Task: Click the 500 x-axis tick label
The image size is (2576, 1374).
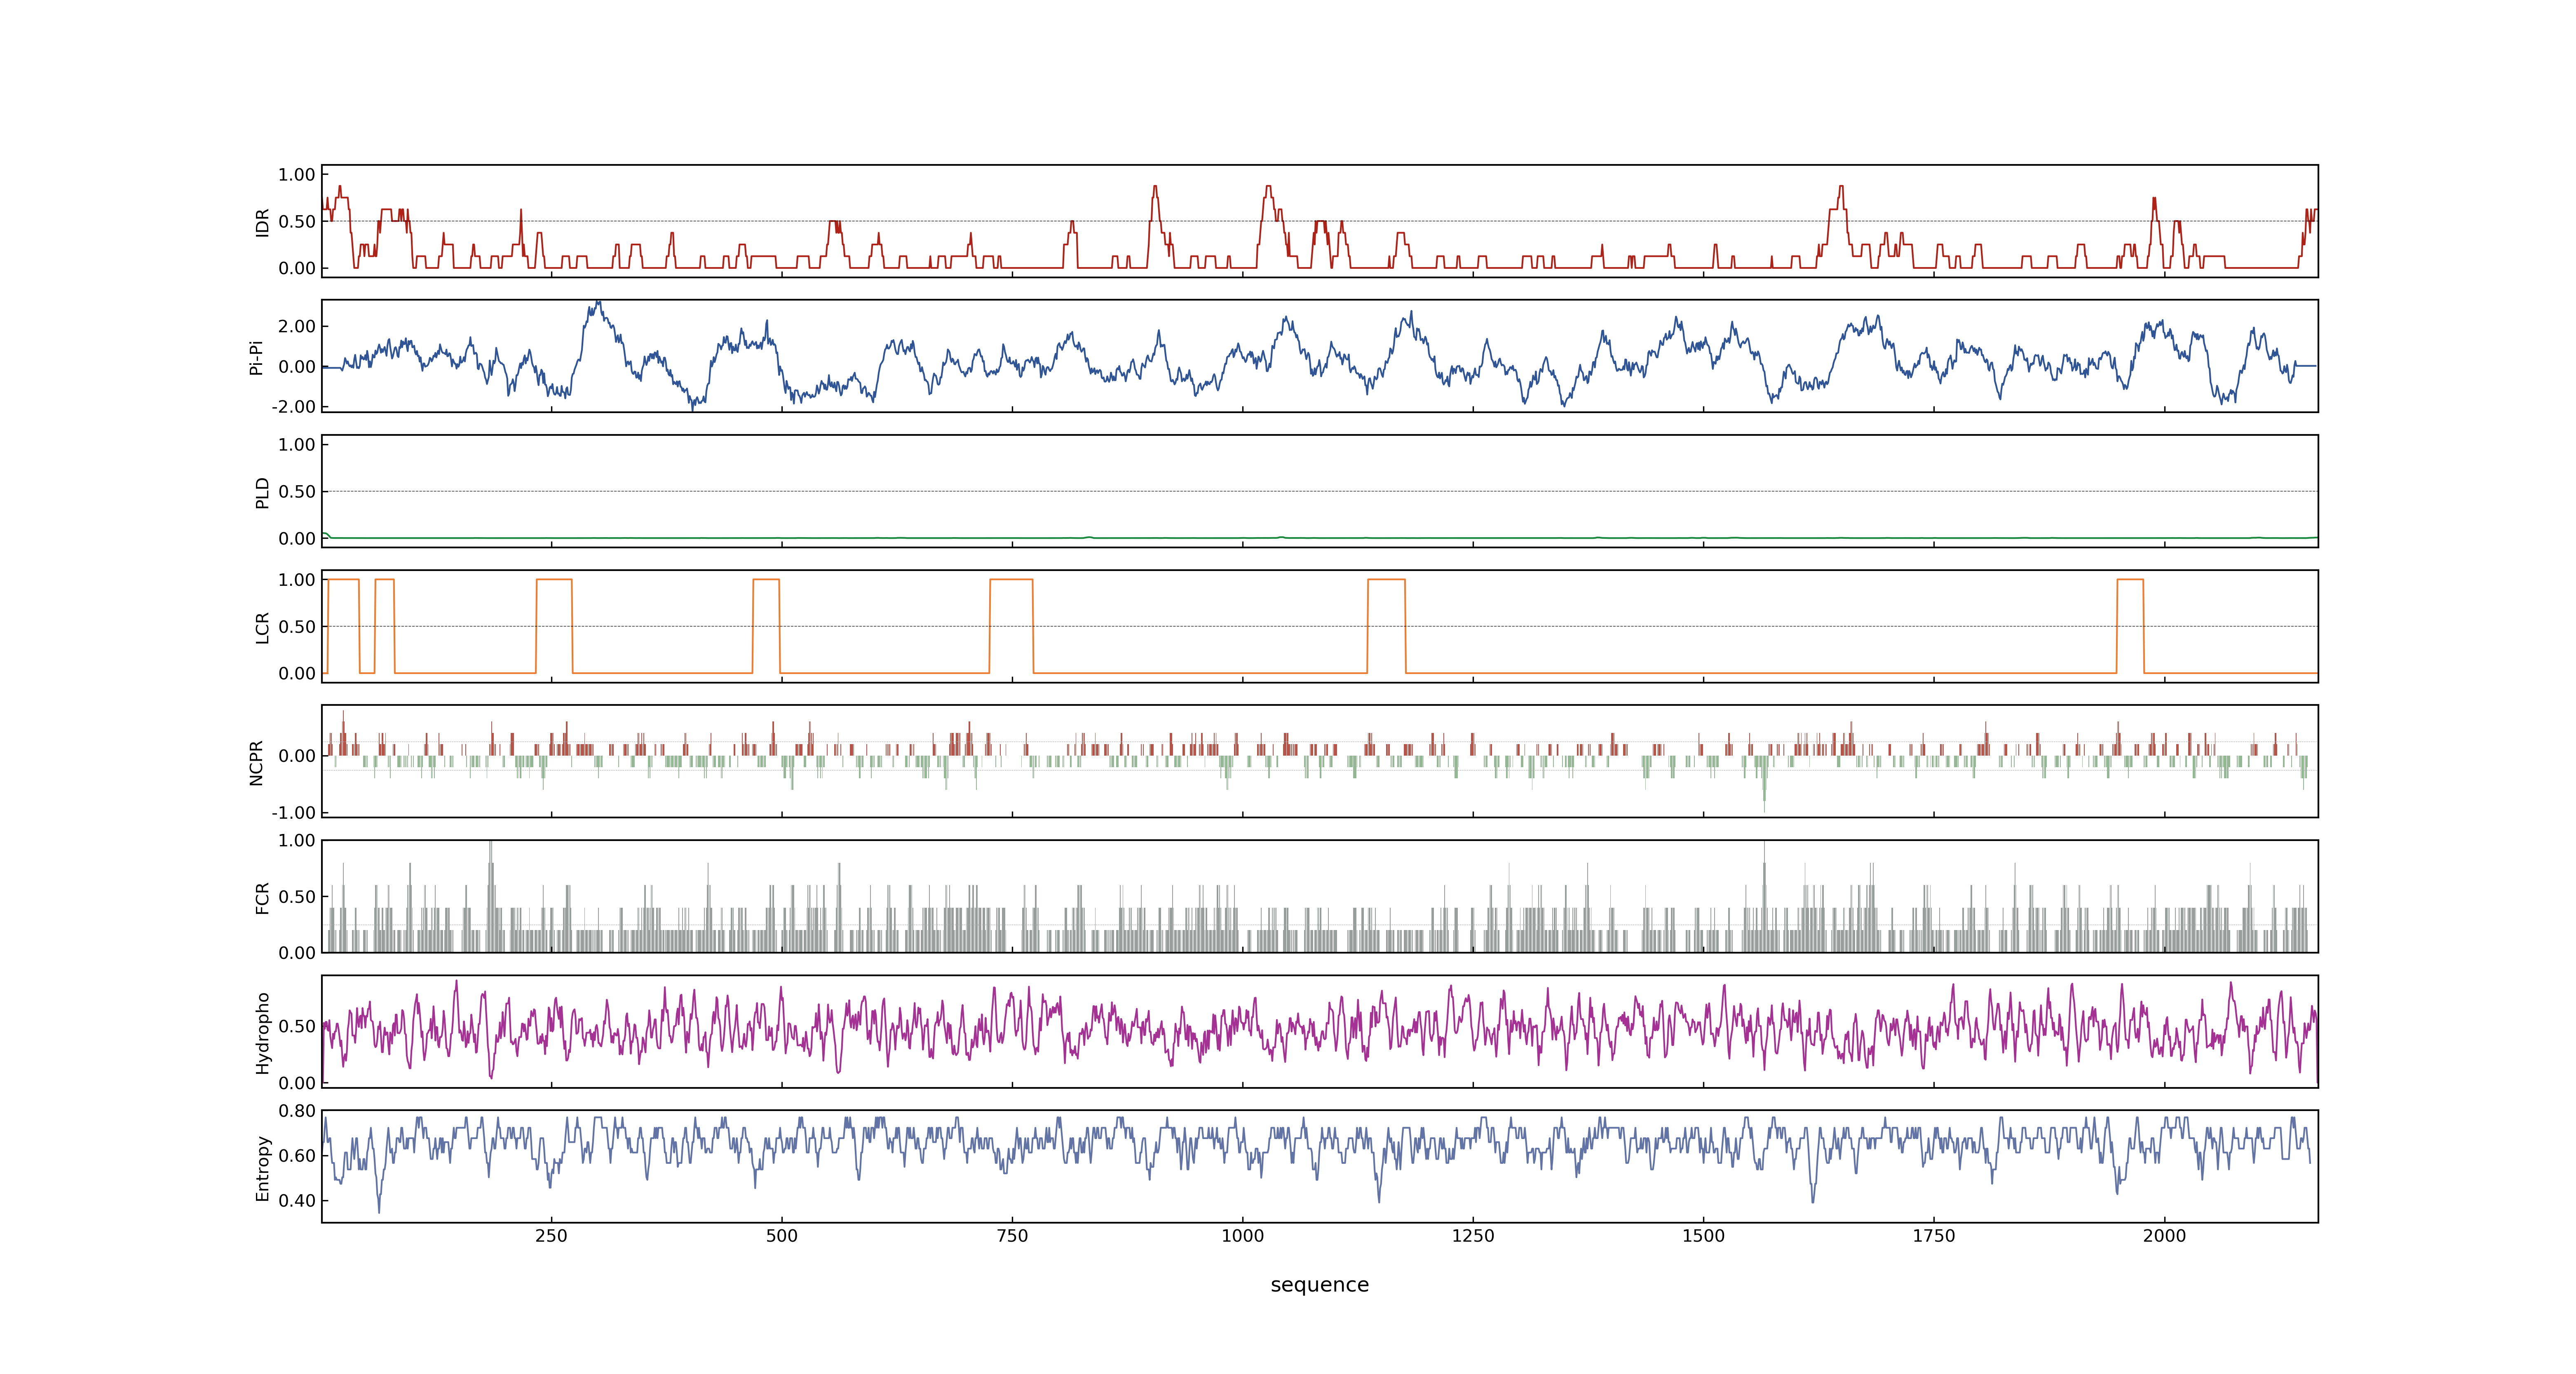Action: click(x=781, y=1236)
